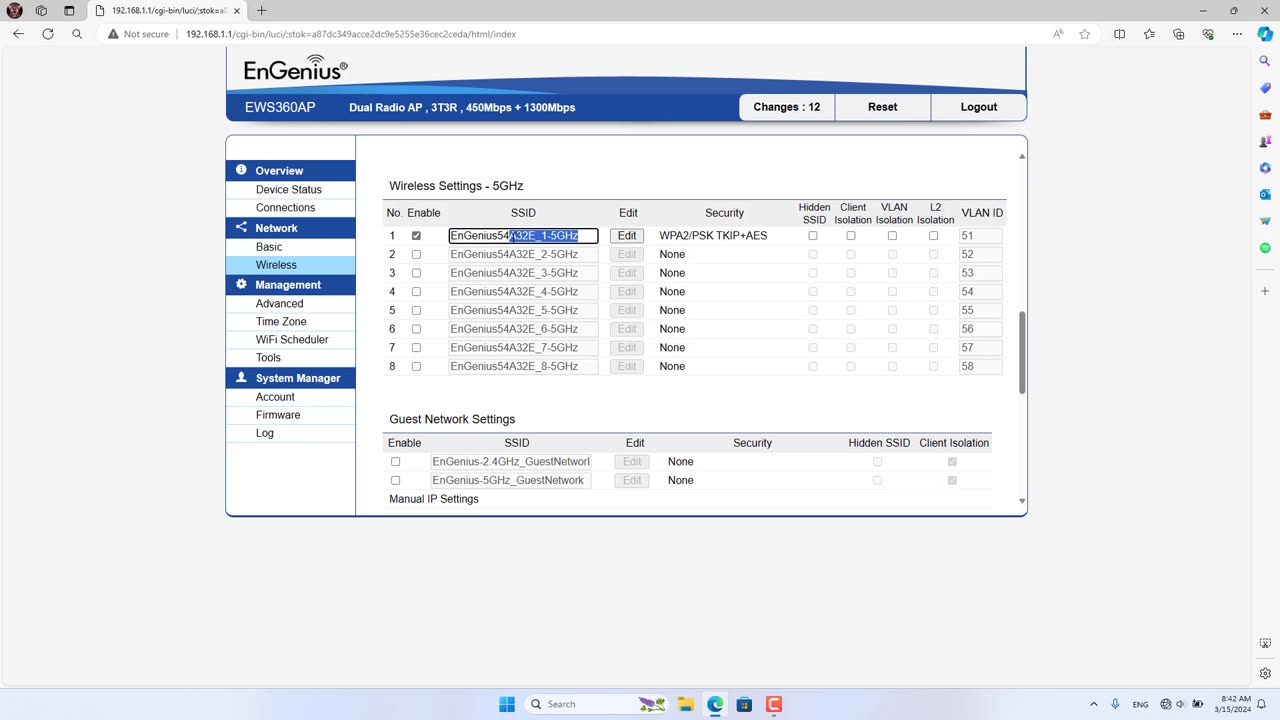Open Edge sidebar settings gear
Viewport: 1280px width, 720px height.
1265,673
